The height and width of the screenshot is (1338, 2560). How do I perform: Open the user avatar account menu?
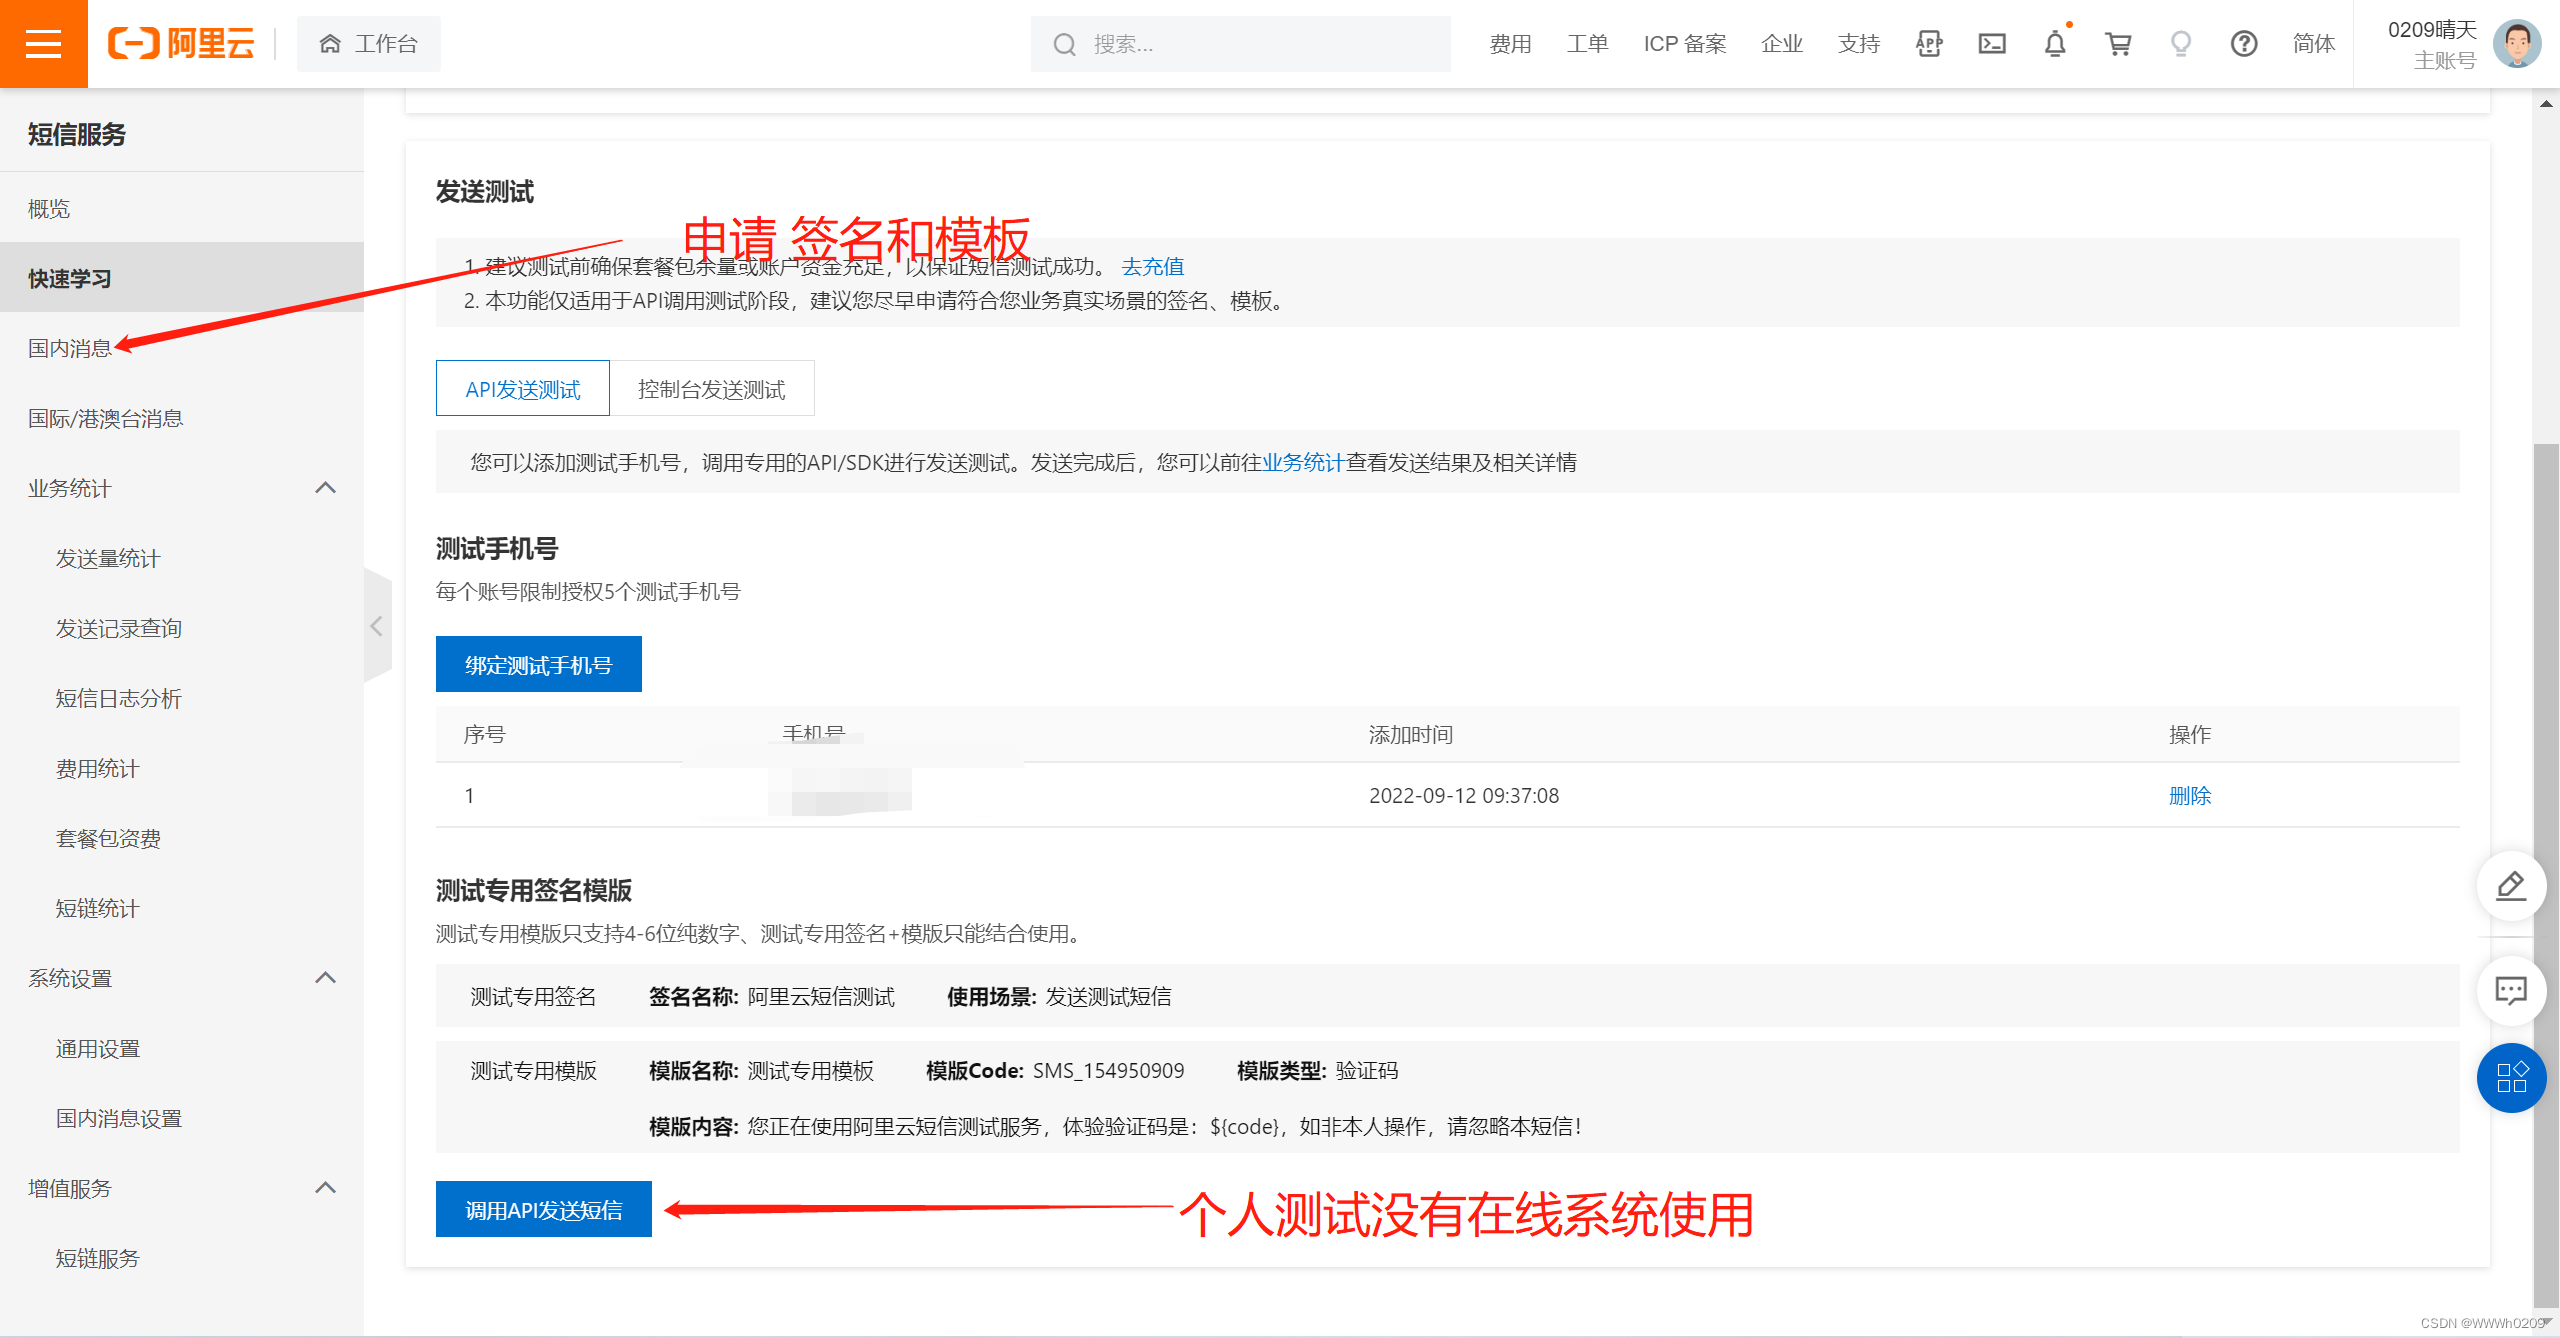click(x=2517, y=44)
